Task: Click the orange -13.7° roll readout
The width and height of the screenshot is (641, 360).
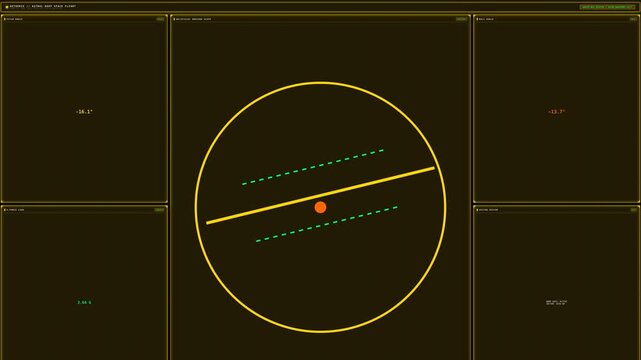Action: [556, 112]
